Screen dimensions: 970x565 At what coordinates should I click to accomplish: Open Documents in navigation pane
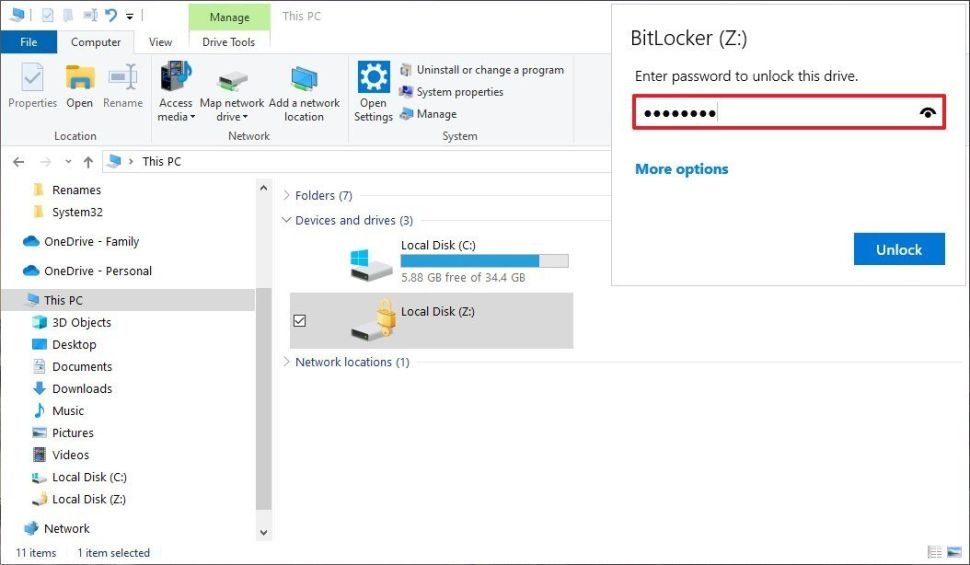[x=82, y=367]
